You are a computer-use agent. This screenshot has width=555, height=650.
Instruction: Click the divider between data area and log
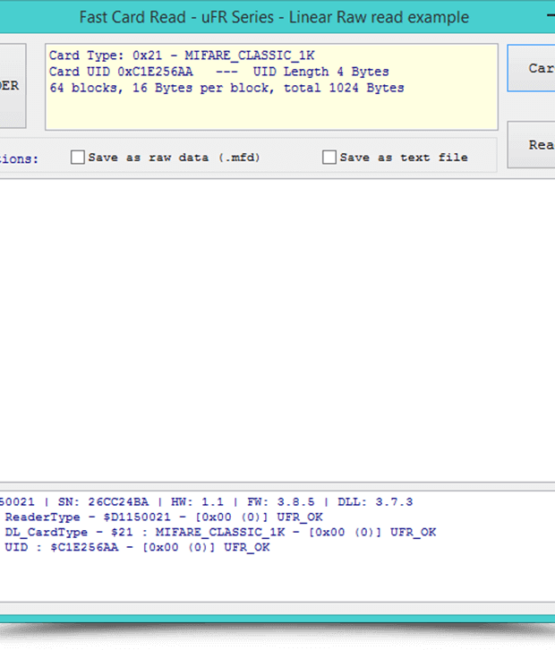pyautogui.click(x=277, y=486)
